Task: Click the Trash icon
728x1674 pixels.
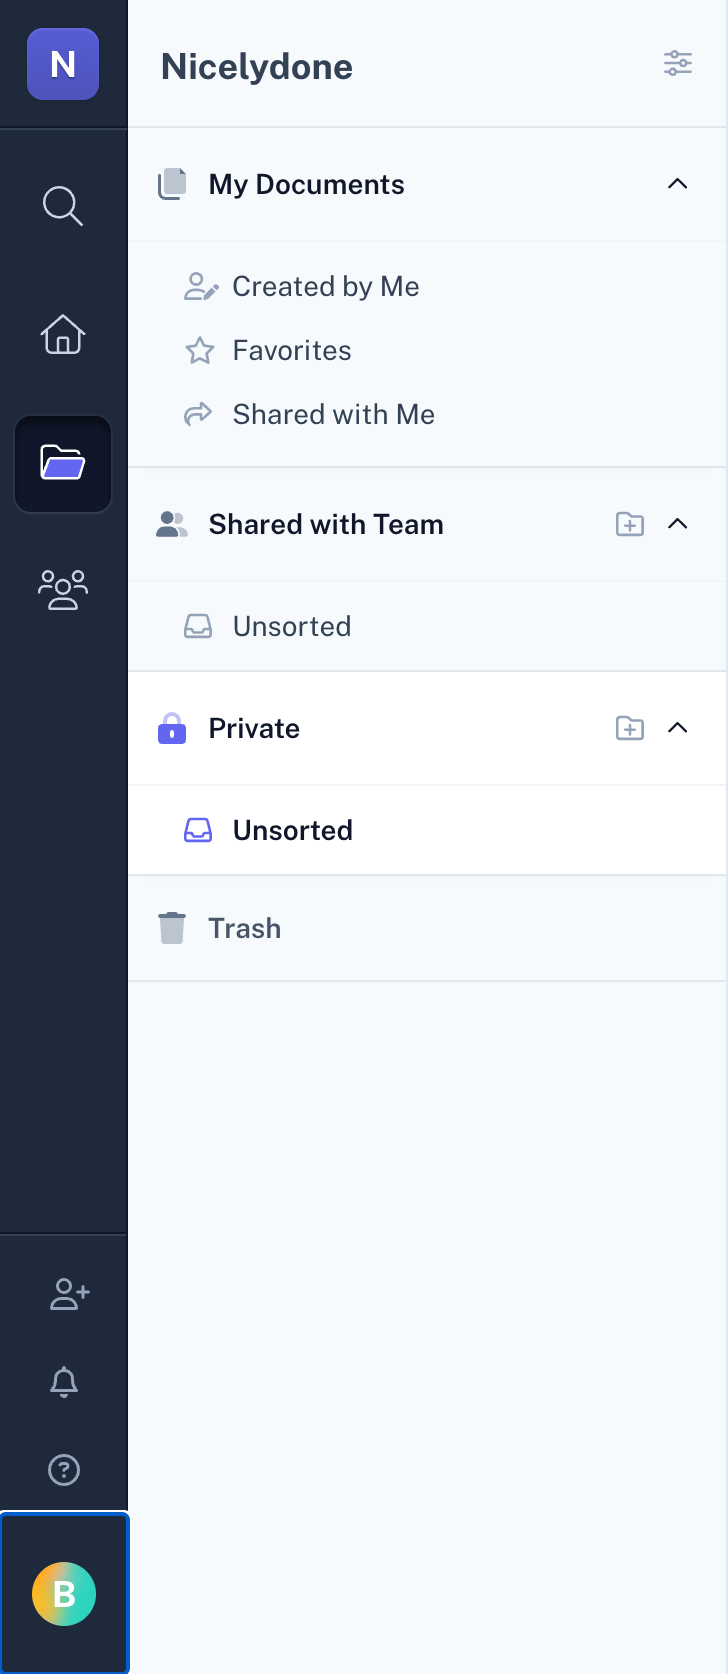Action: (172, 927)
